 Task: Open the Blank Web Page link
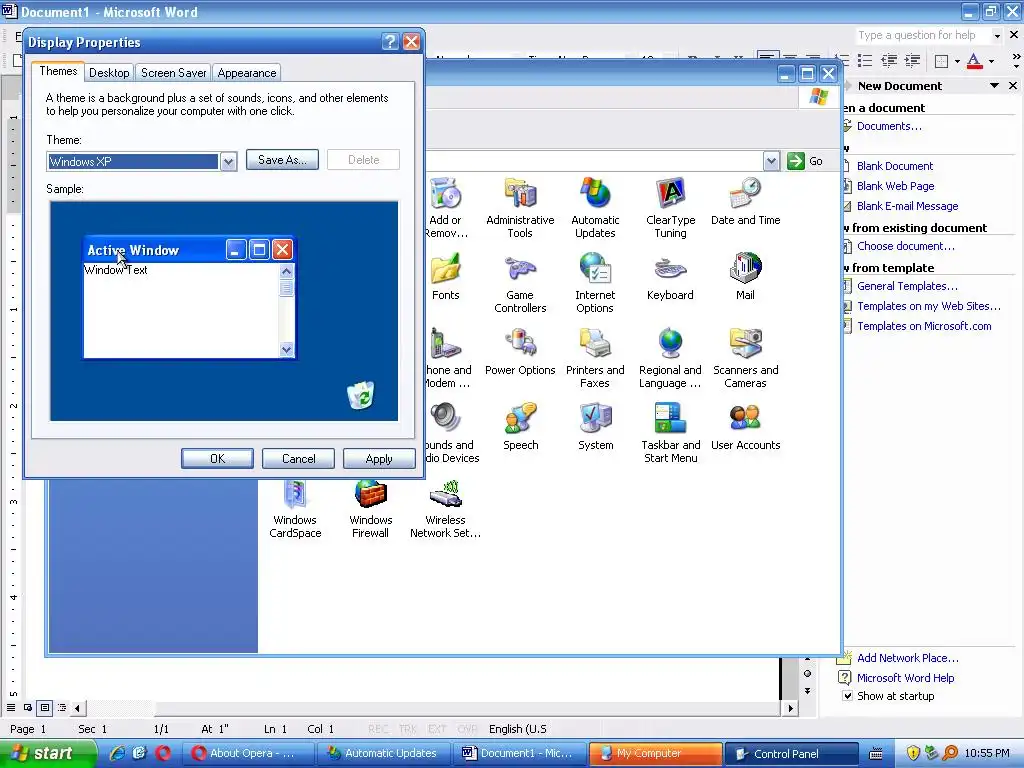click(x=895, y=186)
